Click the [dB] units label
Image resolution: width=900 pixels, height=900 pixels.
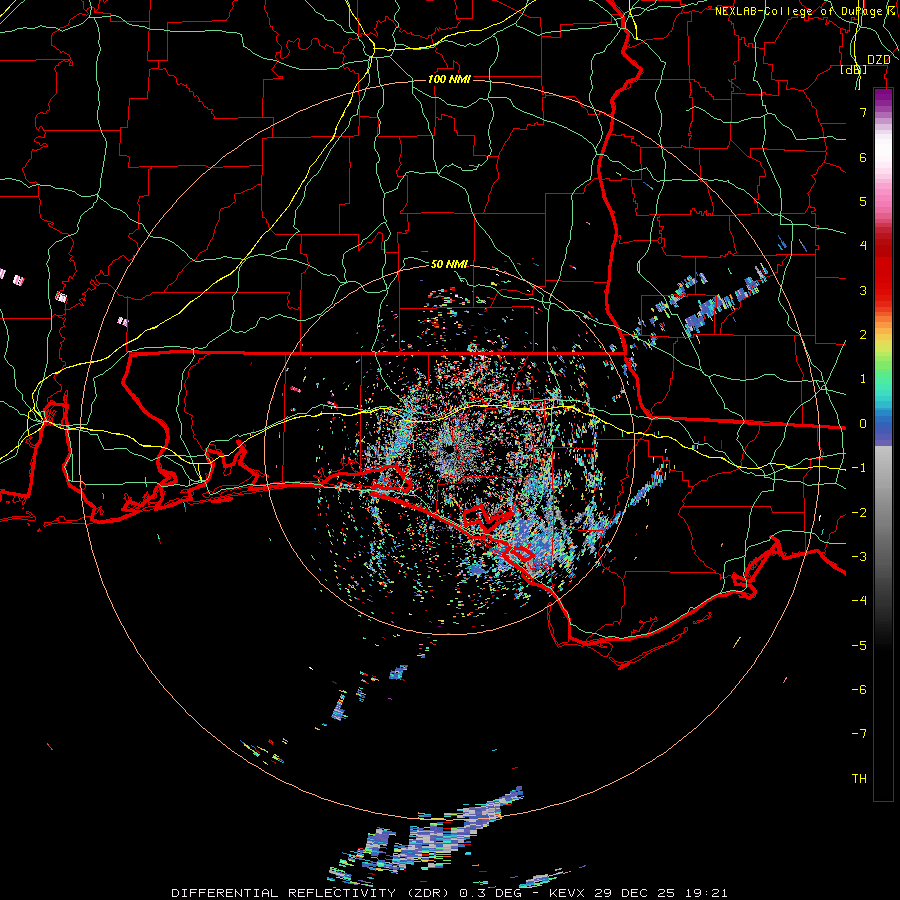(854, 70)
